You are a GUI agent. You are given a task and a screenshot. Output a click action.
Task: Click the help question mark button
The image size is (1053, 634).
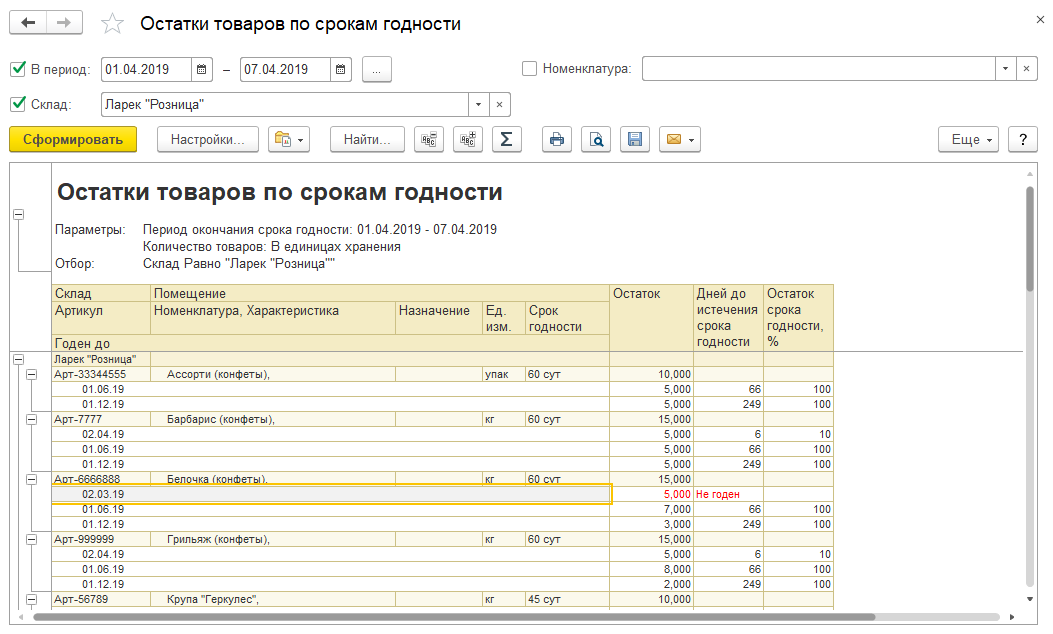1022,140
